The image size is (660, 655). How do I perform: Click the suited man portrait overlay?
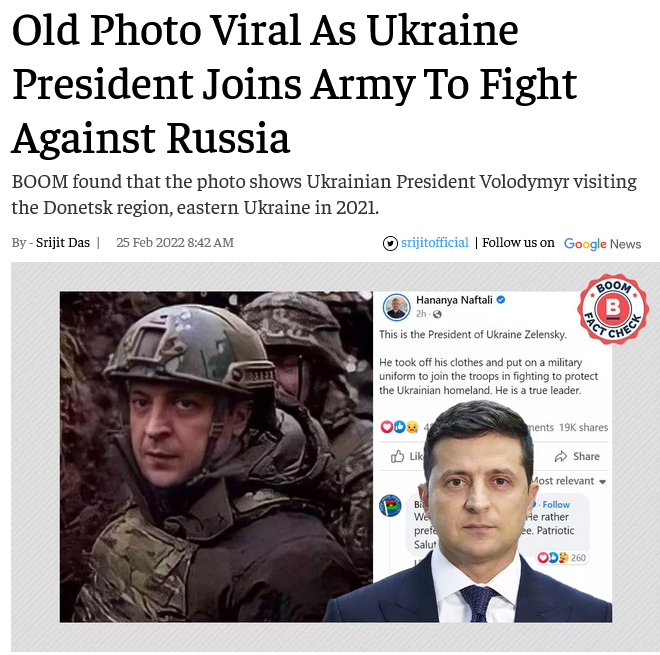pos(471,511)
